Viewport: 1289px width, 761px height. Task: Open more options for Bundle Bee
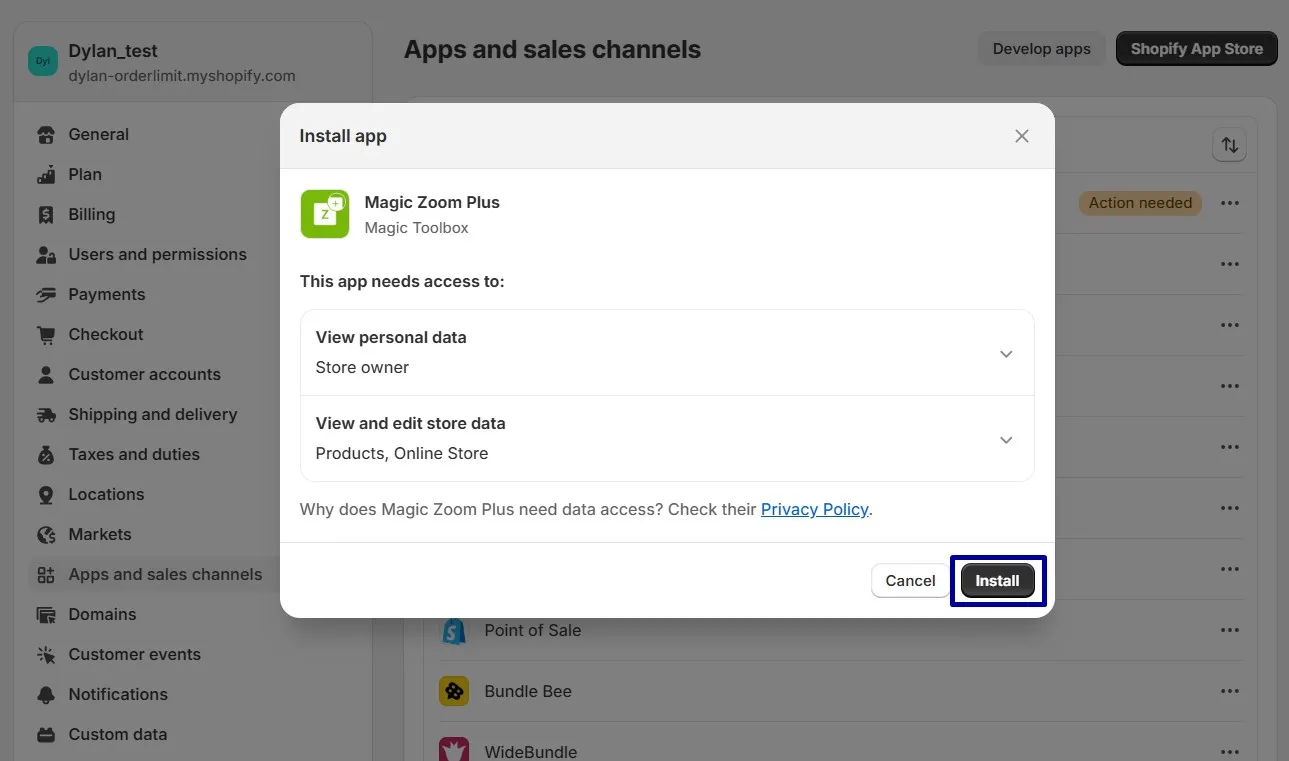click(1230, 691)
